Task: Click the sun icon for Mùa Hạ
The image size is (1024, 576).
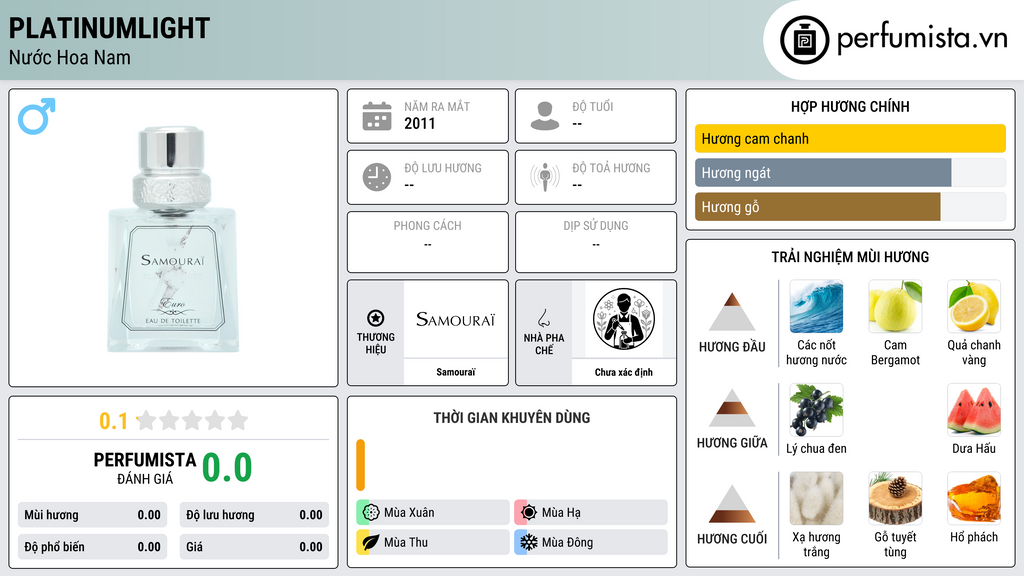Action: [x=529, y=513]
